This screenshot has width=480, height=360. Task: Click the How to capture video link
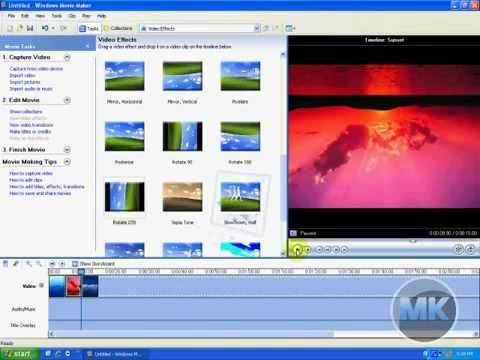click(x=31, y=173)
